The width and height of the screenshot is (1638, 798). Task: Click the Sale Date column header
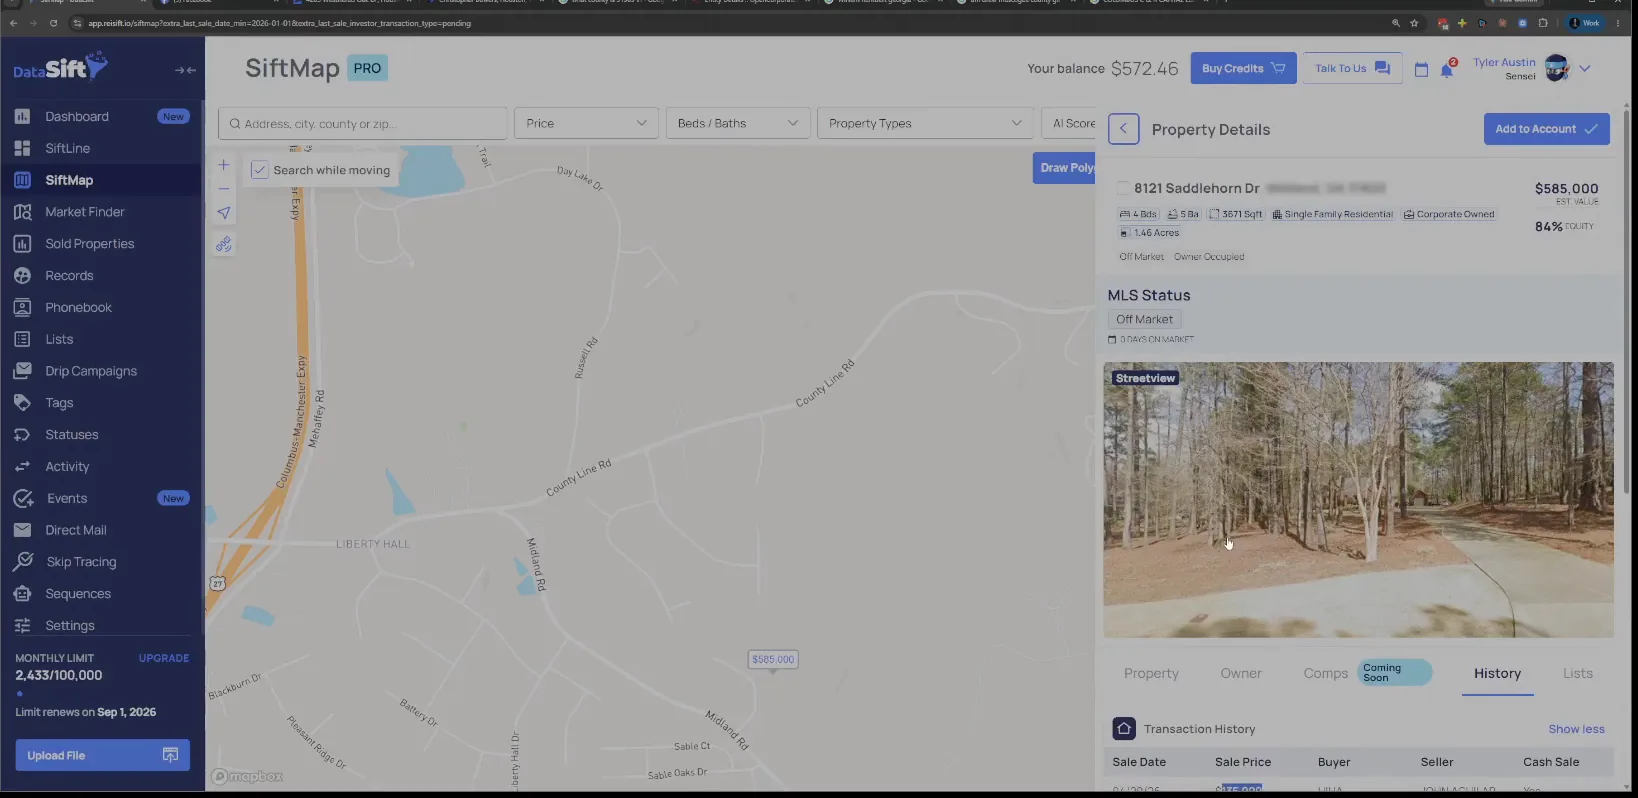tap(1139, 762)
